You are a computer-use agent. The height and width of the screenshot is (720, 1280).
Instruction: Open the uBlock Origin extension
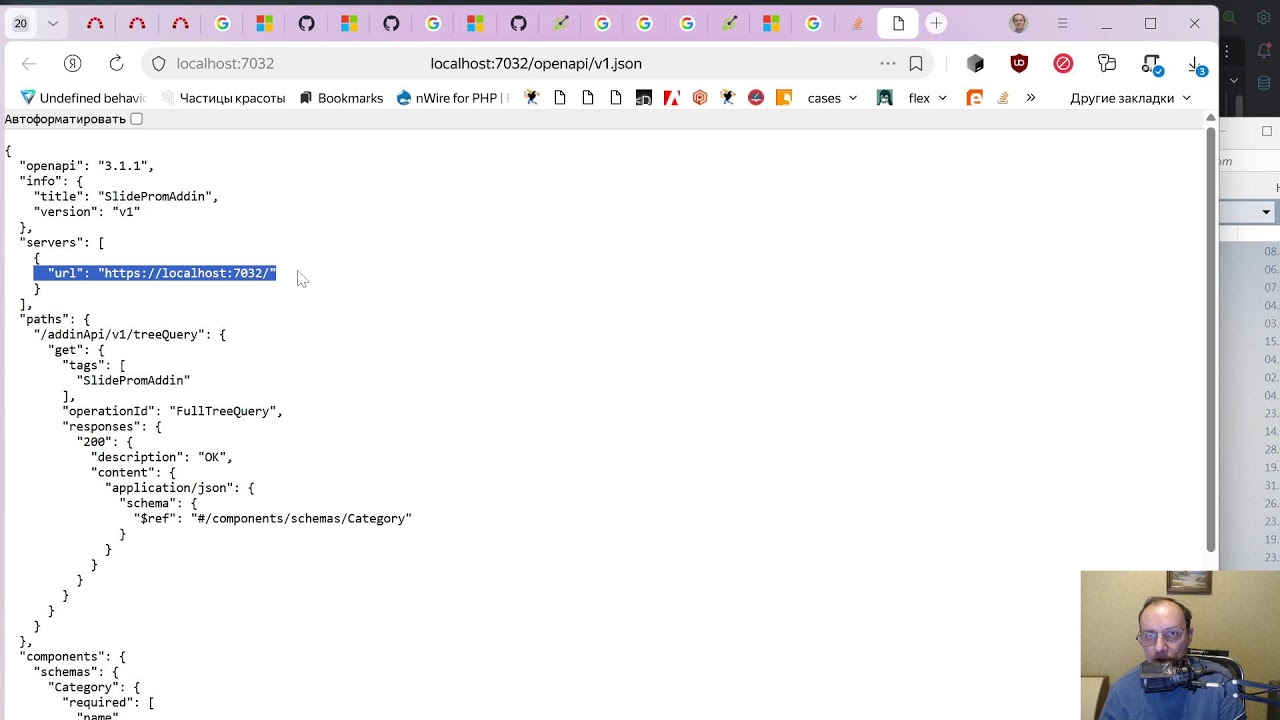coord(1019,63)
